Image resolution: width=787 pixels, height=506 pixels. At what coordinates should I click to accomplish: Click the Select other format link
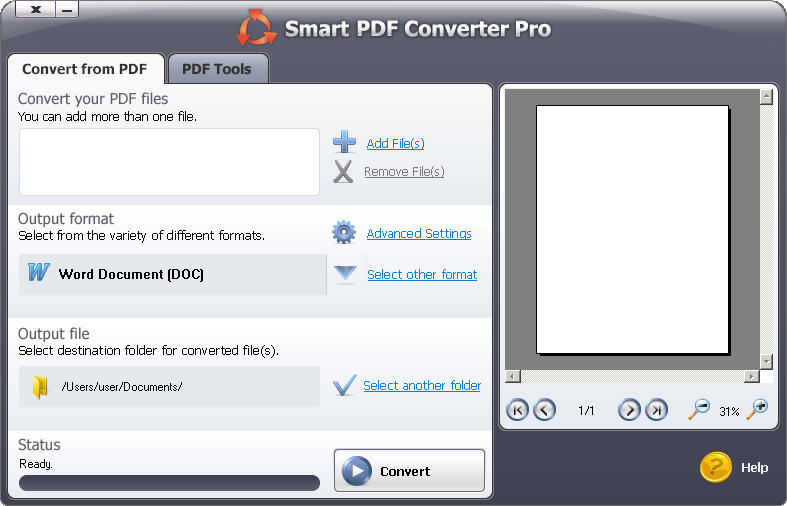pyautogui.click(x=422, y=275)
